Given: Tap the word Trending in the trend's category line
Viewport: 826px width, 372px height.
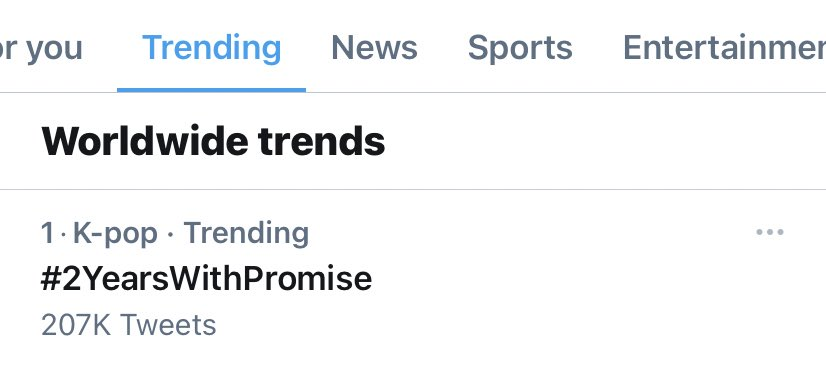Looking at the screenshot, I should tap(246, 233).
